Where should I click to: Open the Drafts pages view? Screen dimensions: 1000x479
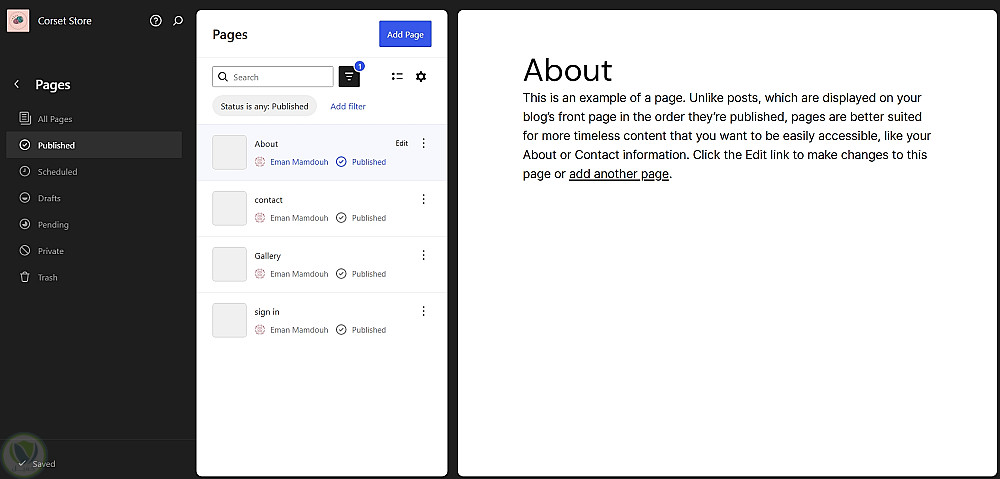[x=49, y=198]
